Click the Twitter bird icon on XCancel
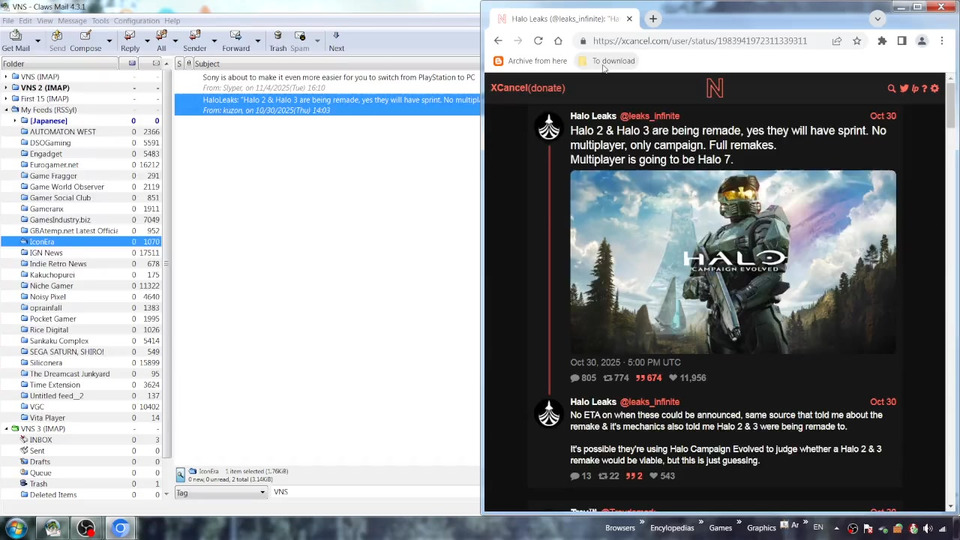Viewport: 960px width, 540px height. tap(904, 88)
